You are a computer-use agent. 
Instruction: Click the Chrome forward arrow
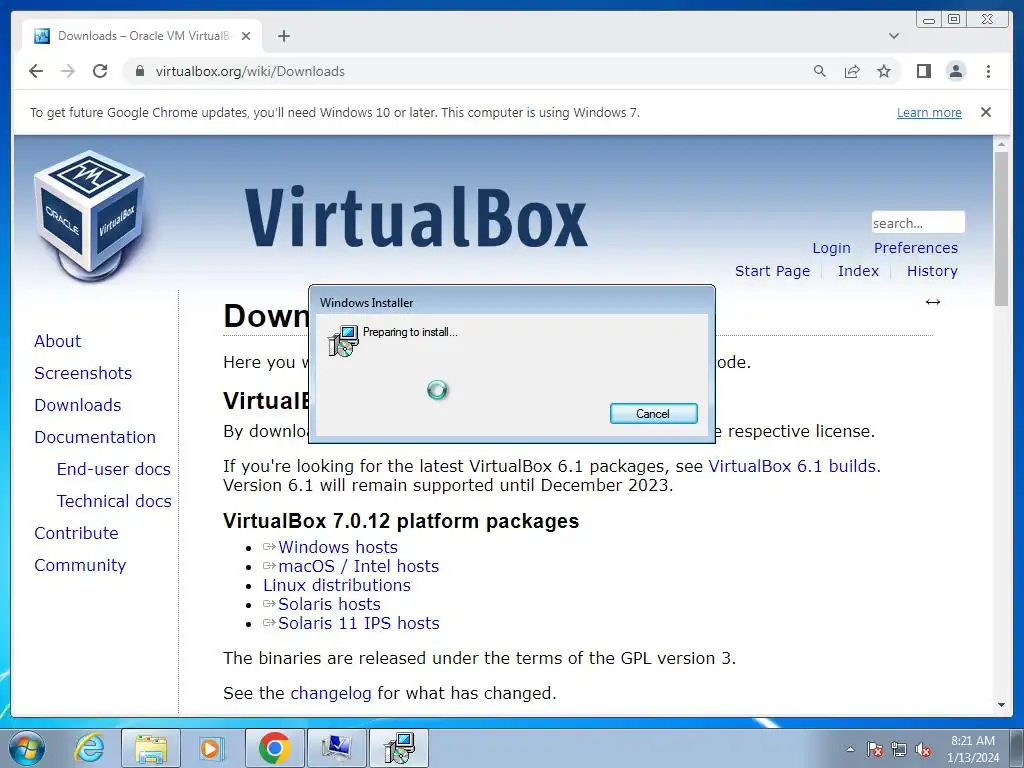coord(68,71)
